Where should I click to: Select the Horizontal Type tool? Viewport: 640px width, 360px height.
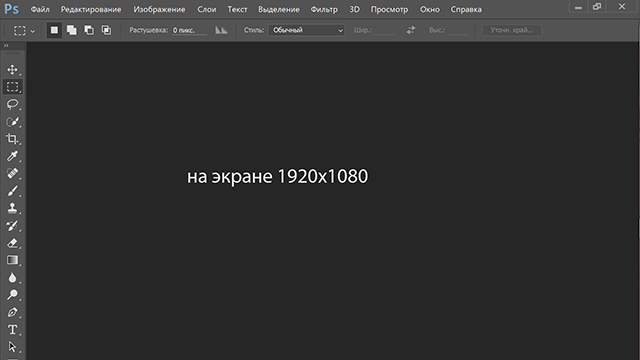pyautogui.click(x=12, y=329)
